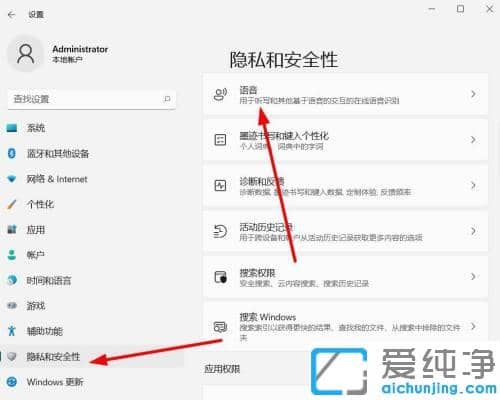Viewport: 500px width, 400px height.
Task: Focus the 查找设置 search field
Action: pos(92,99)
